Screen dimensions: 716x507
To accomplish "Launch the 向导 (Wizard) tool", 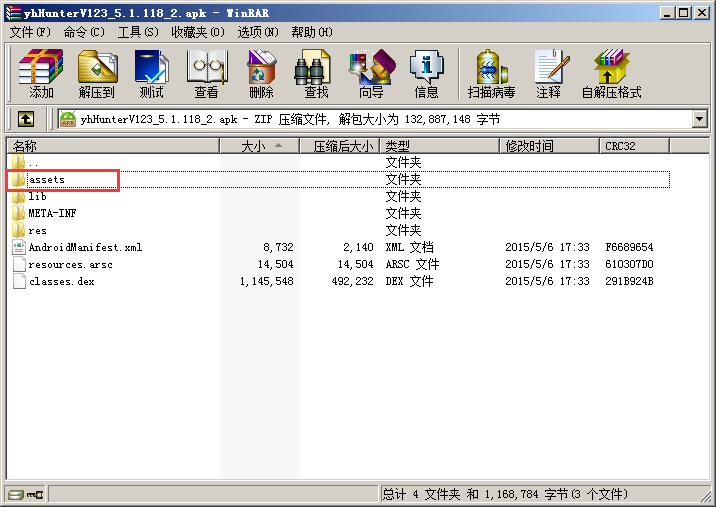I will (x=371, y=74).
